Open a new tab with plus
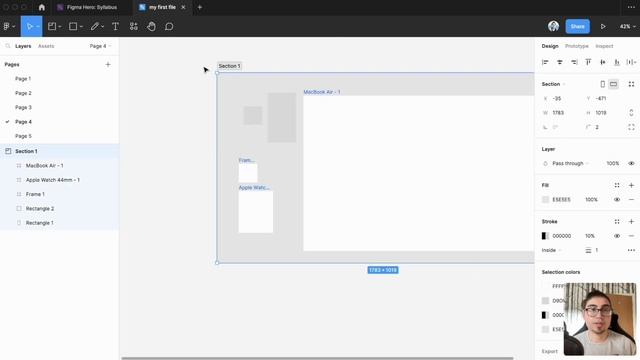This screenshot has width=640, height=360. pyautogui.click(x=200, y=7)
